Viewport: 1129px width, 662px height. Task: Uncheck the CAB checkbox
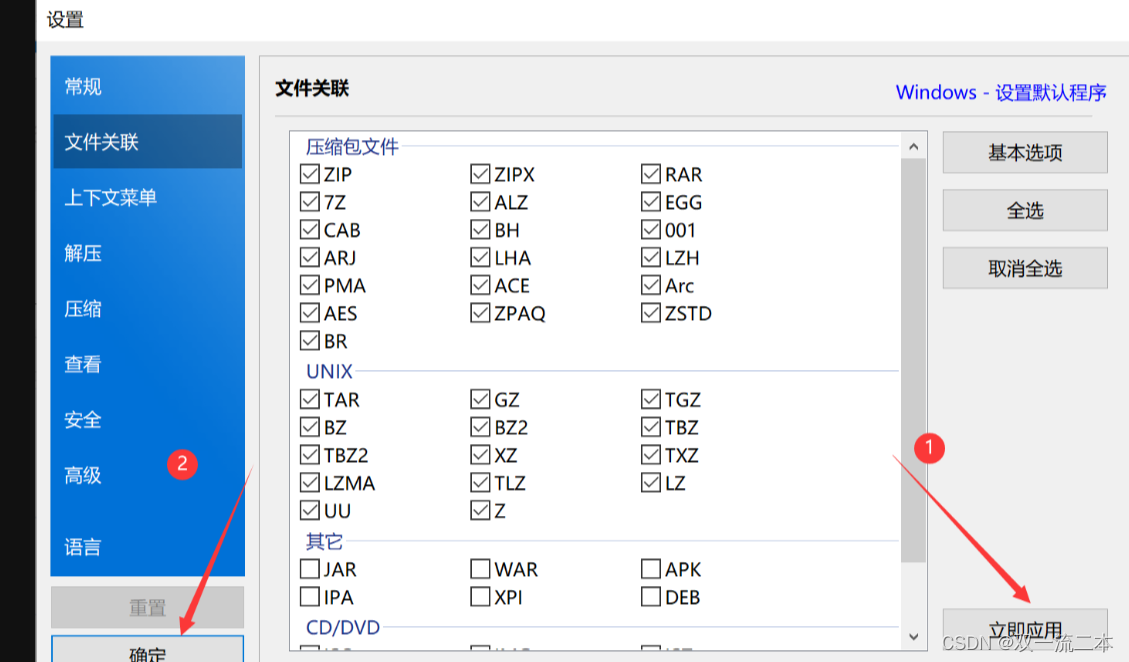[310, 230]
